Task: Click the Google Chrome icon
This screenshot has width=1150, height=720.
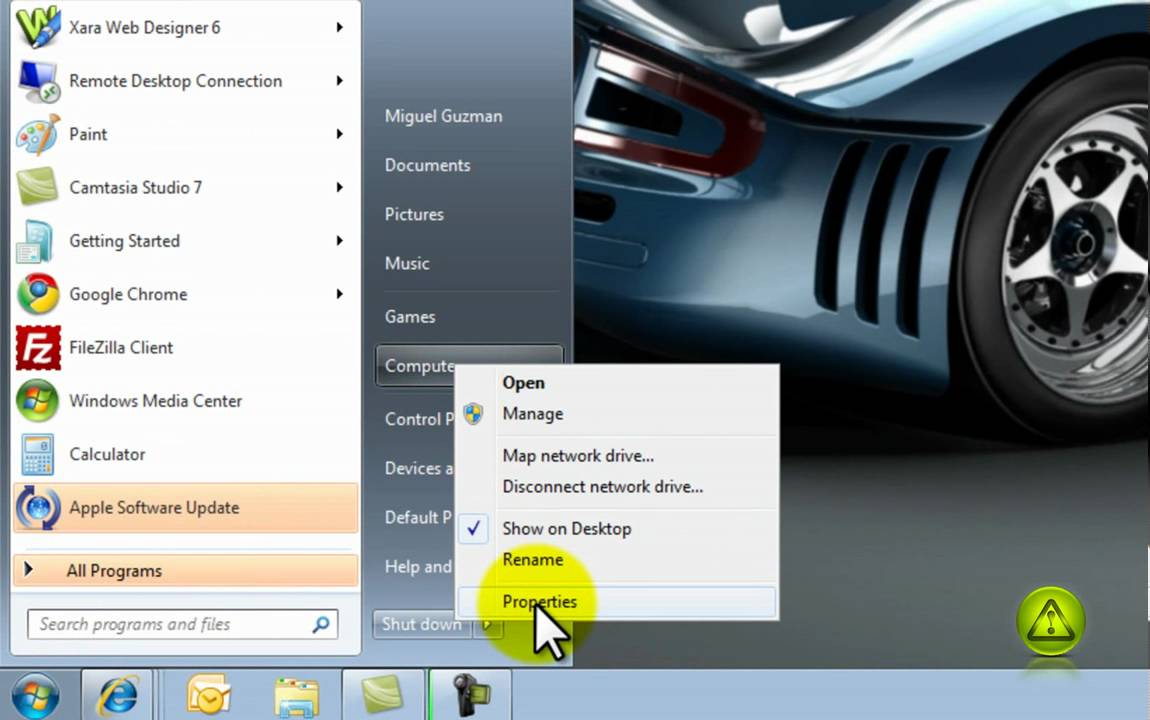Action: click(38, 294)
